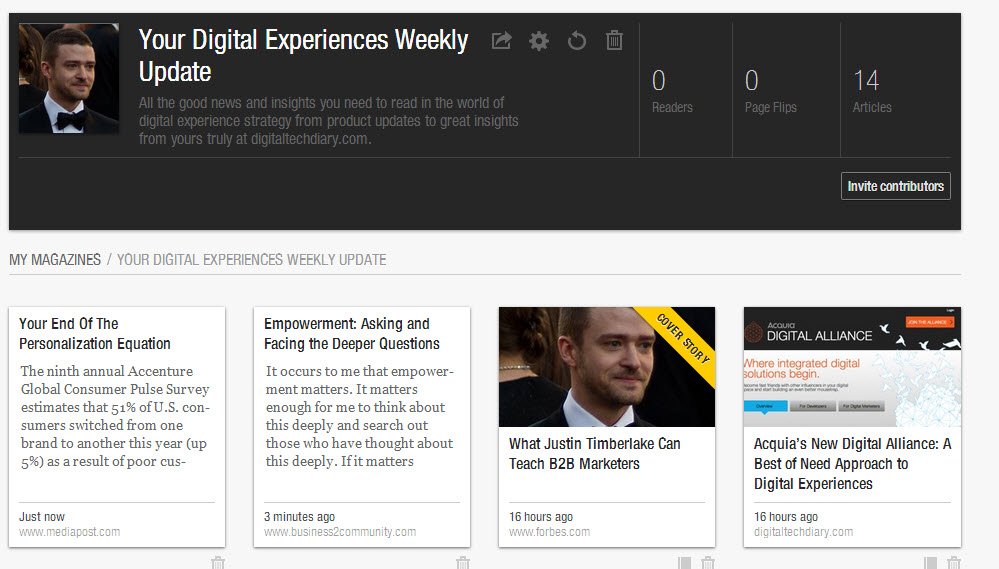The image size is (999, 569).
Task: Click the Acquia Digital Alliance thumbnail
Action: (x=852, y=367)
